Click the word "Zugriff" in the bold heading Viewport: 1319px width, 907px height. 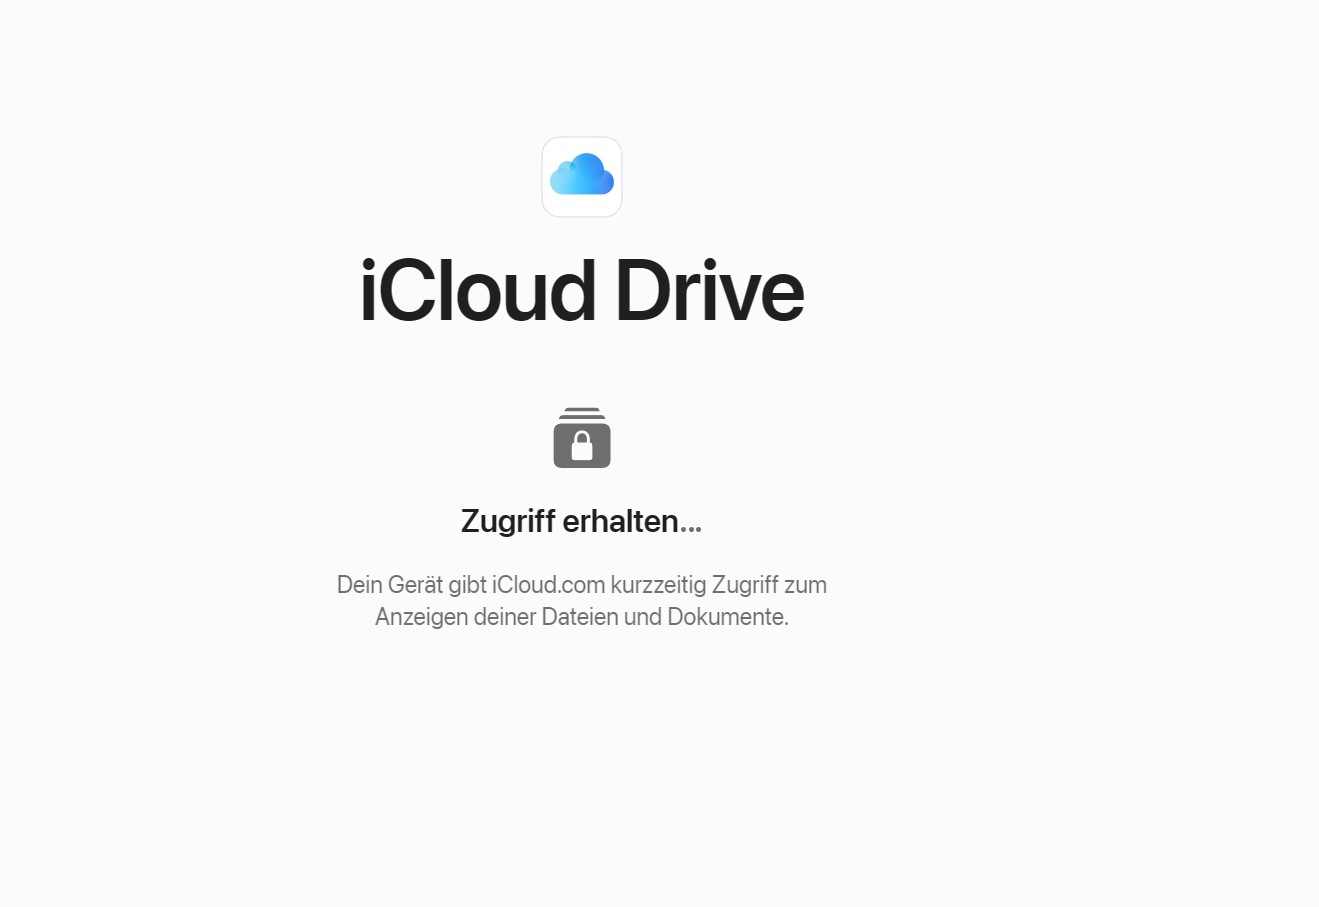(508, 521)
